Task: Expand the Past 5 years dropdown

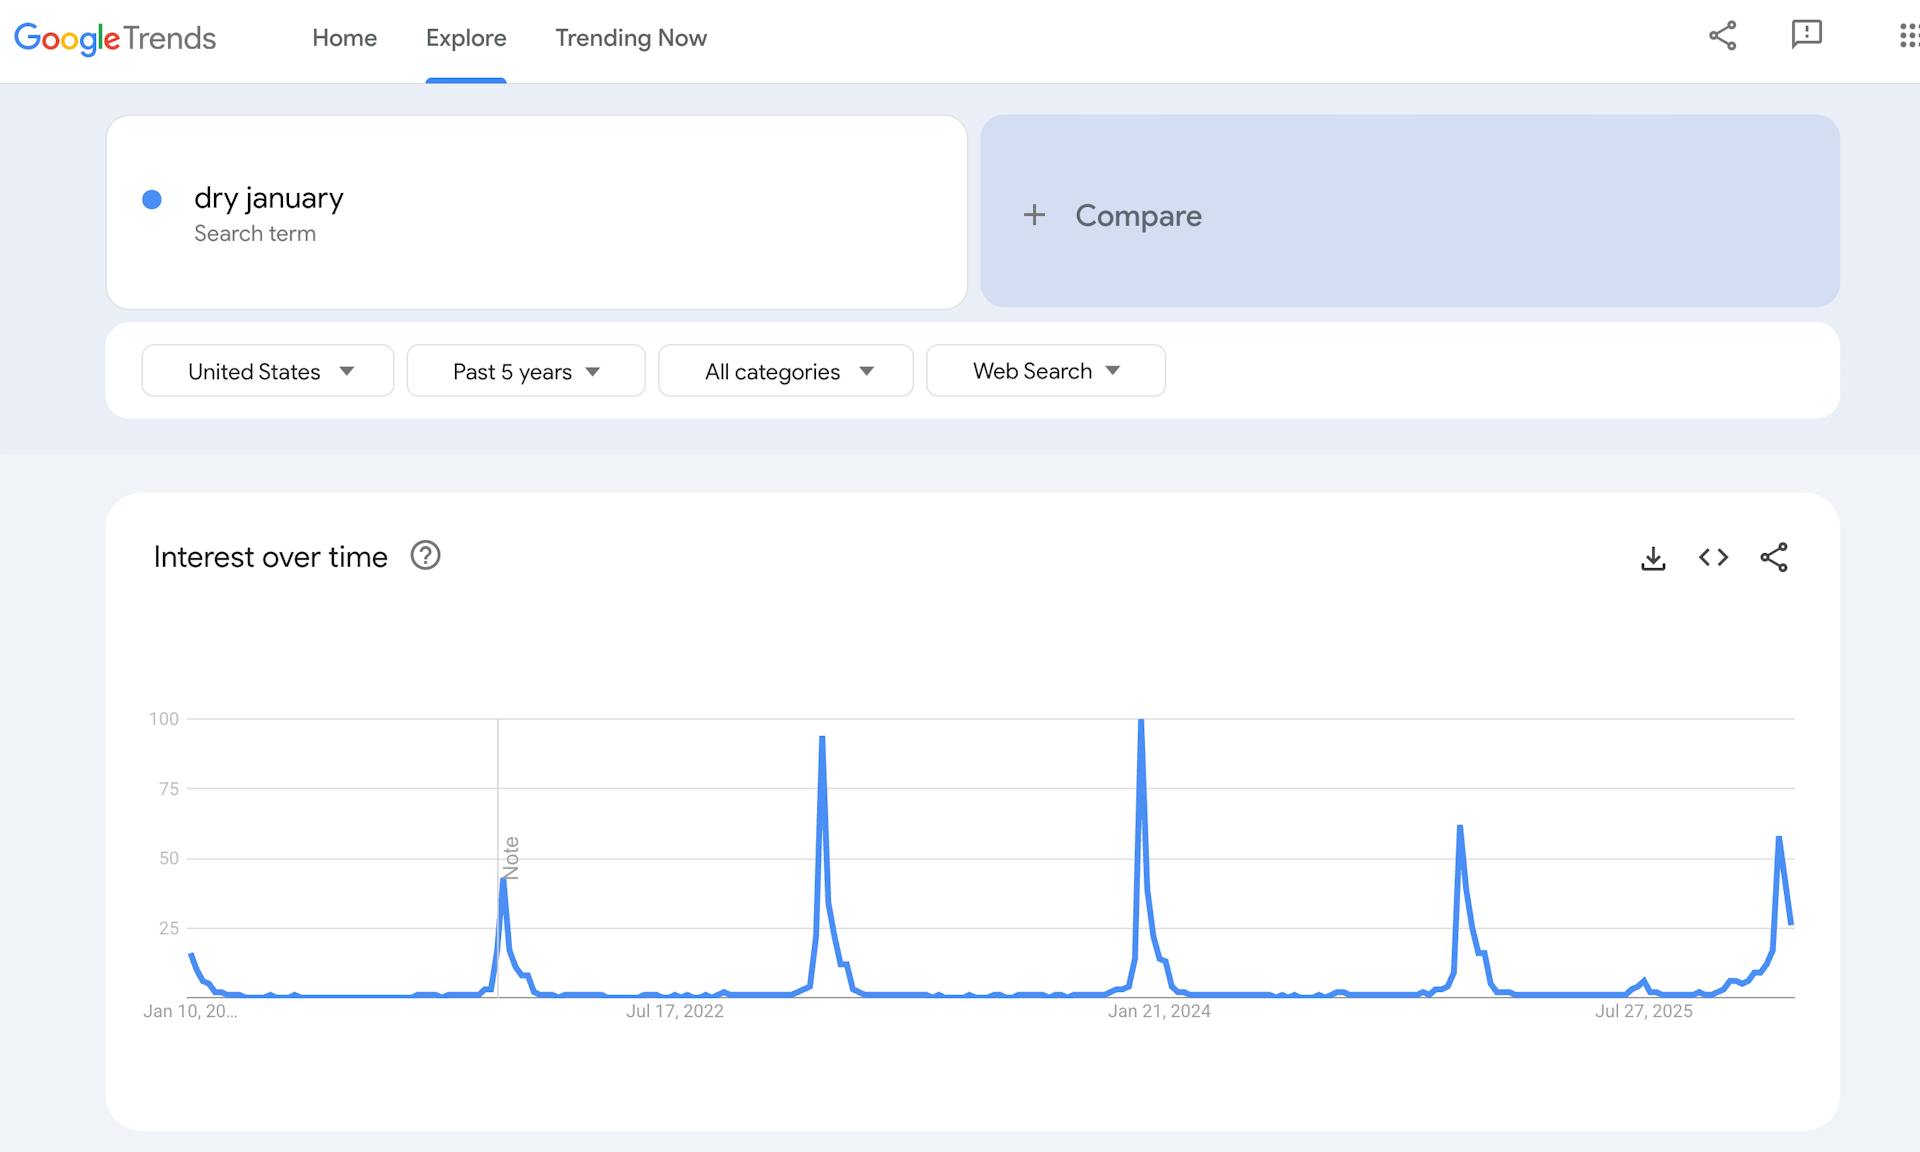Action: [x=526, y=371]
